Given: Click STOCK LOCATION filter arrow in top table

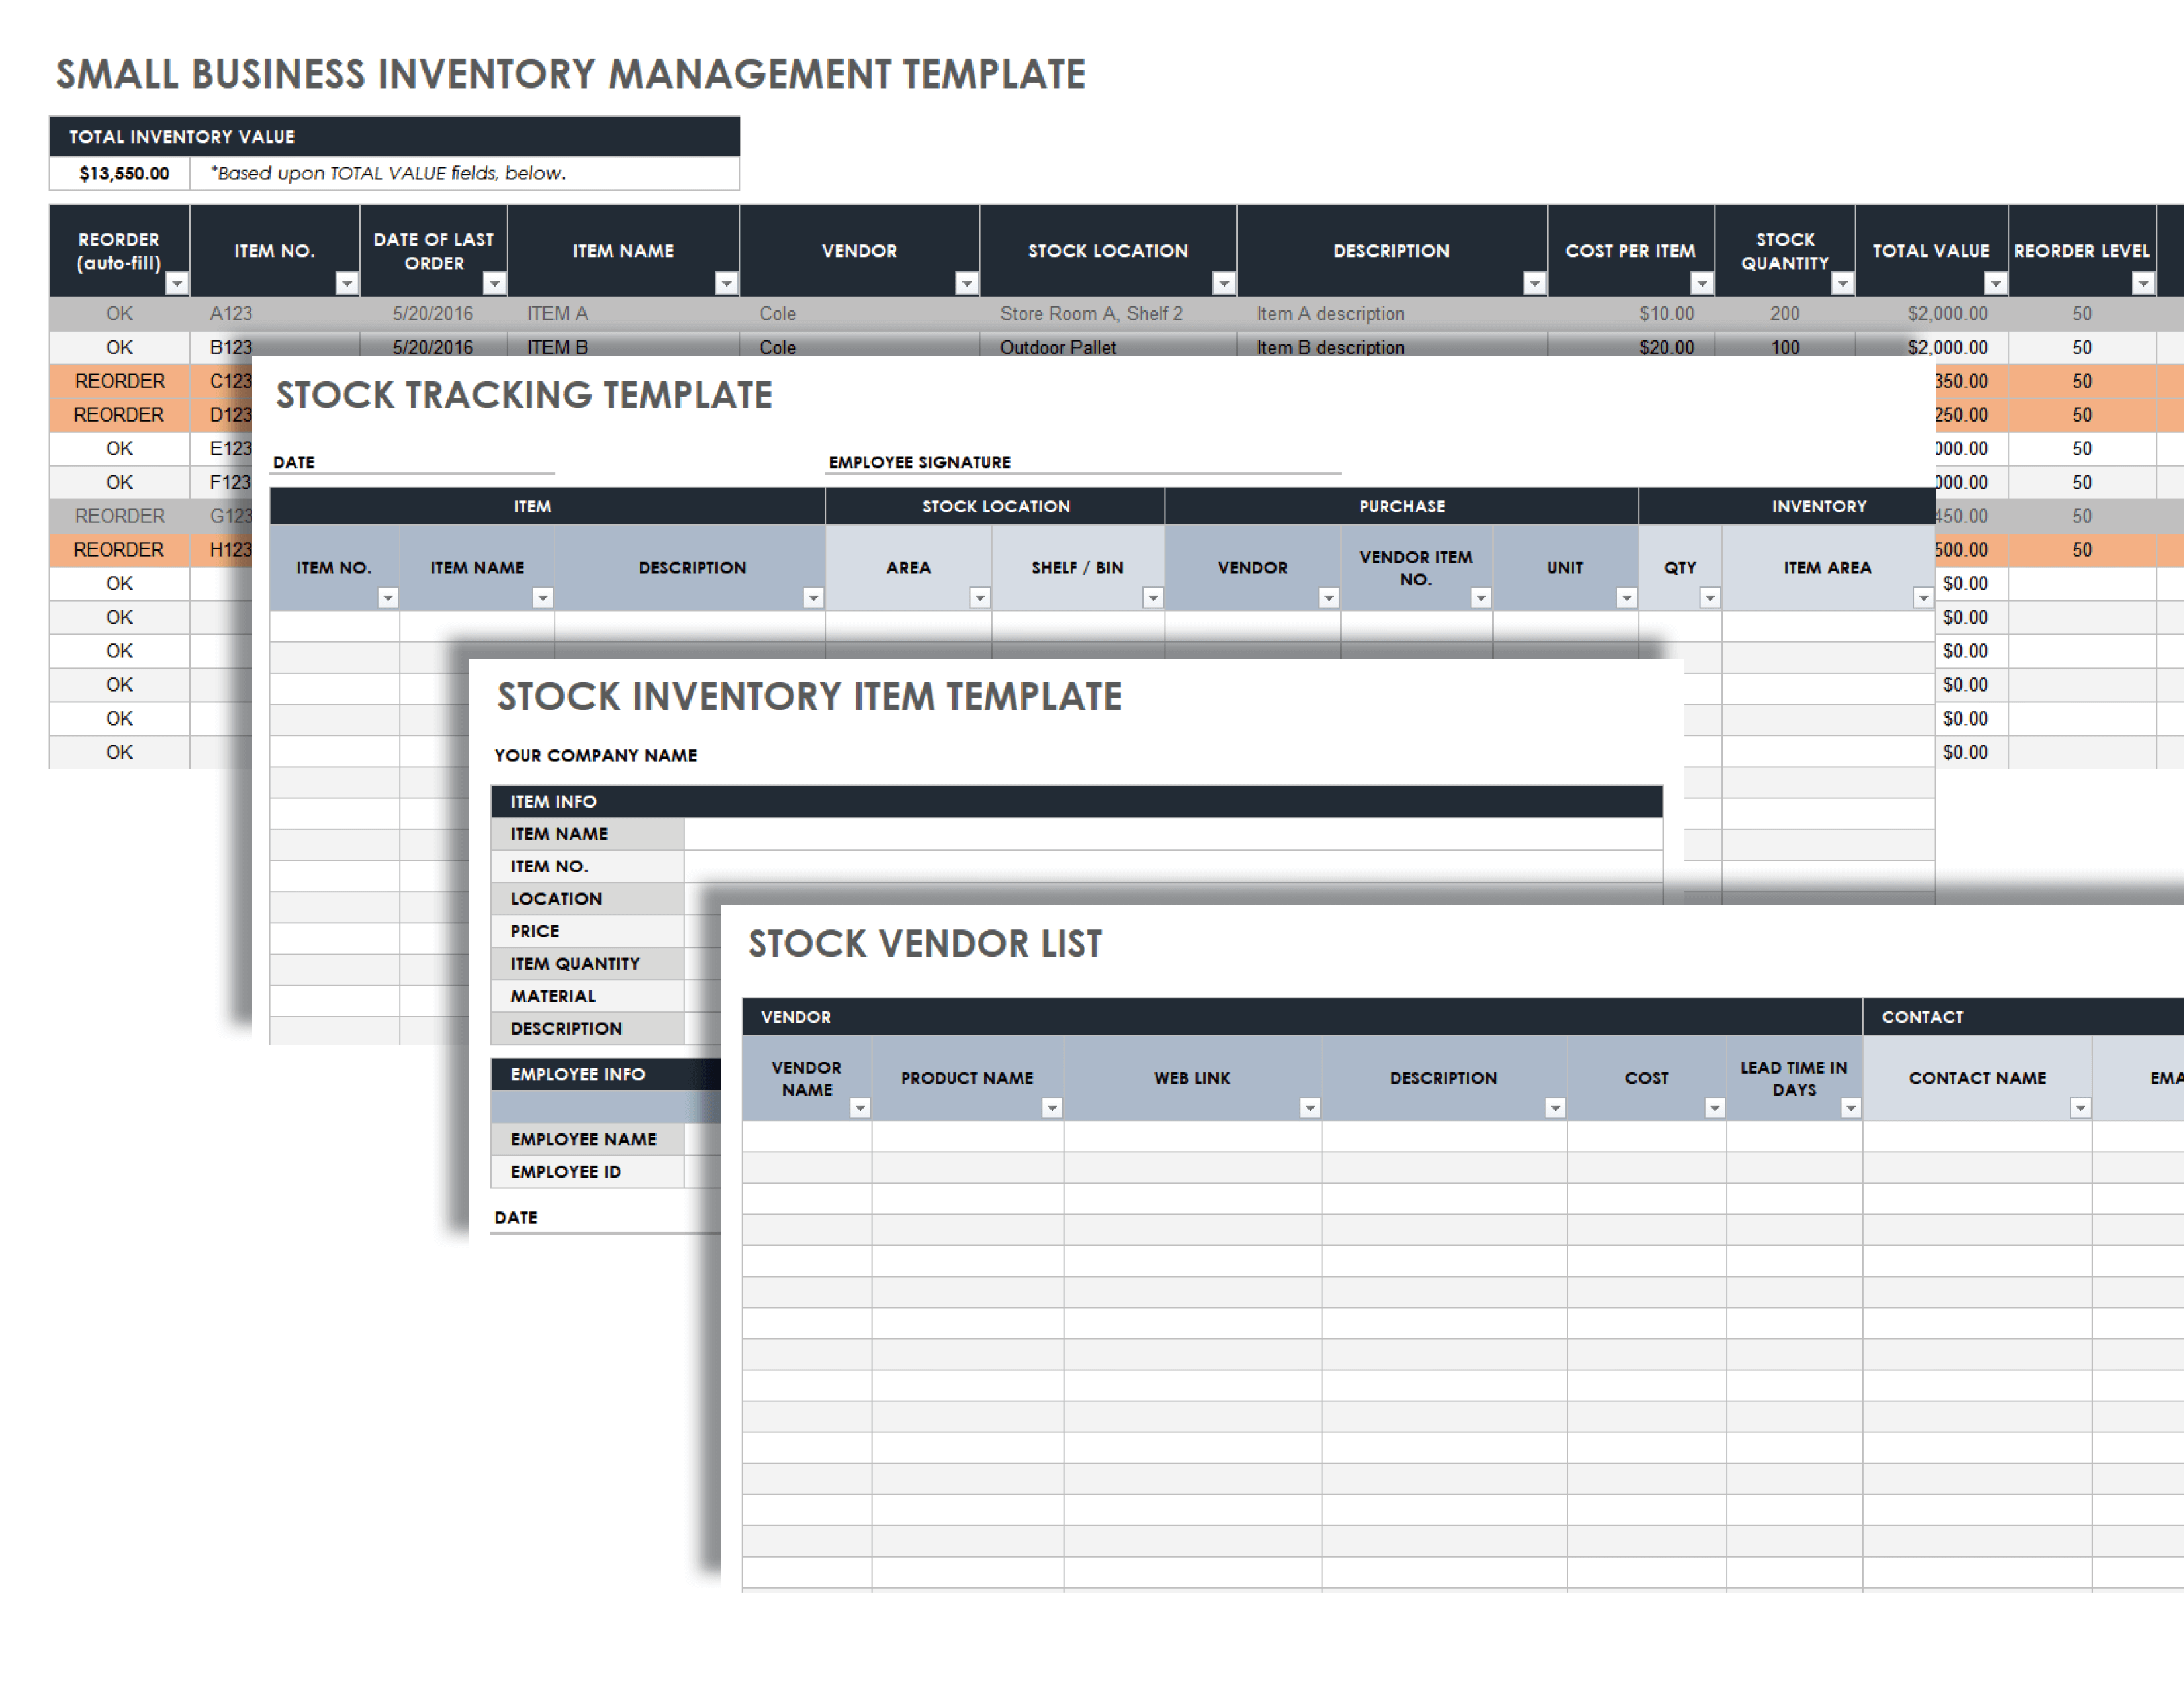Looking at the screenshot, I should [x=1223, y=284].
